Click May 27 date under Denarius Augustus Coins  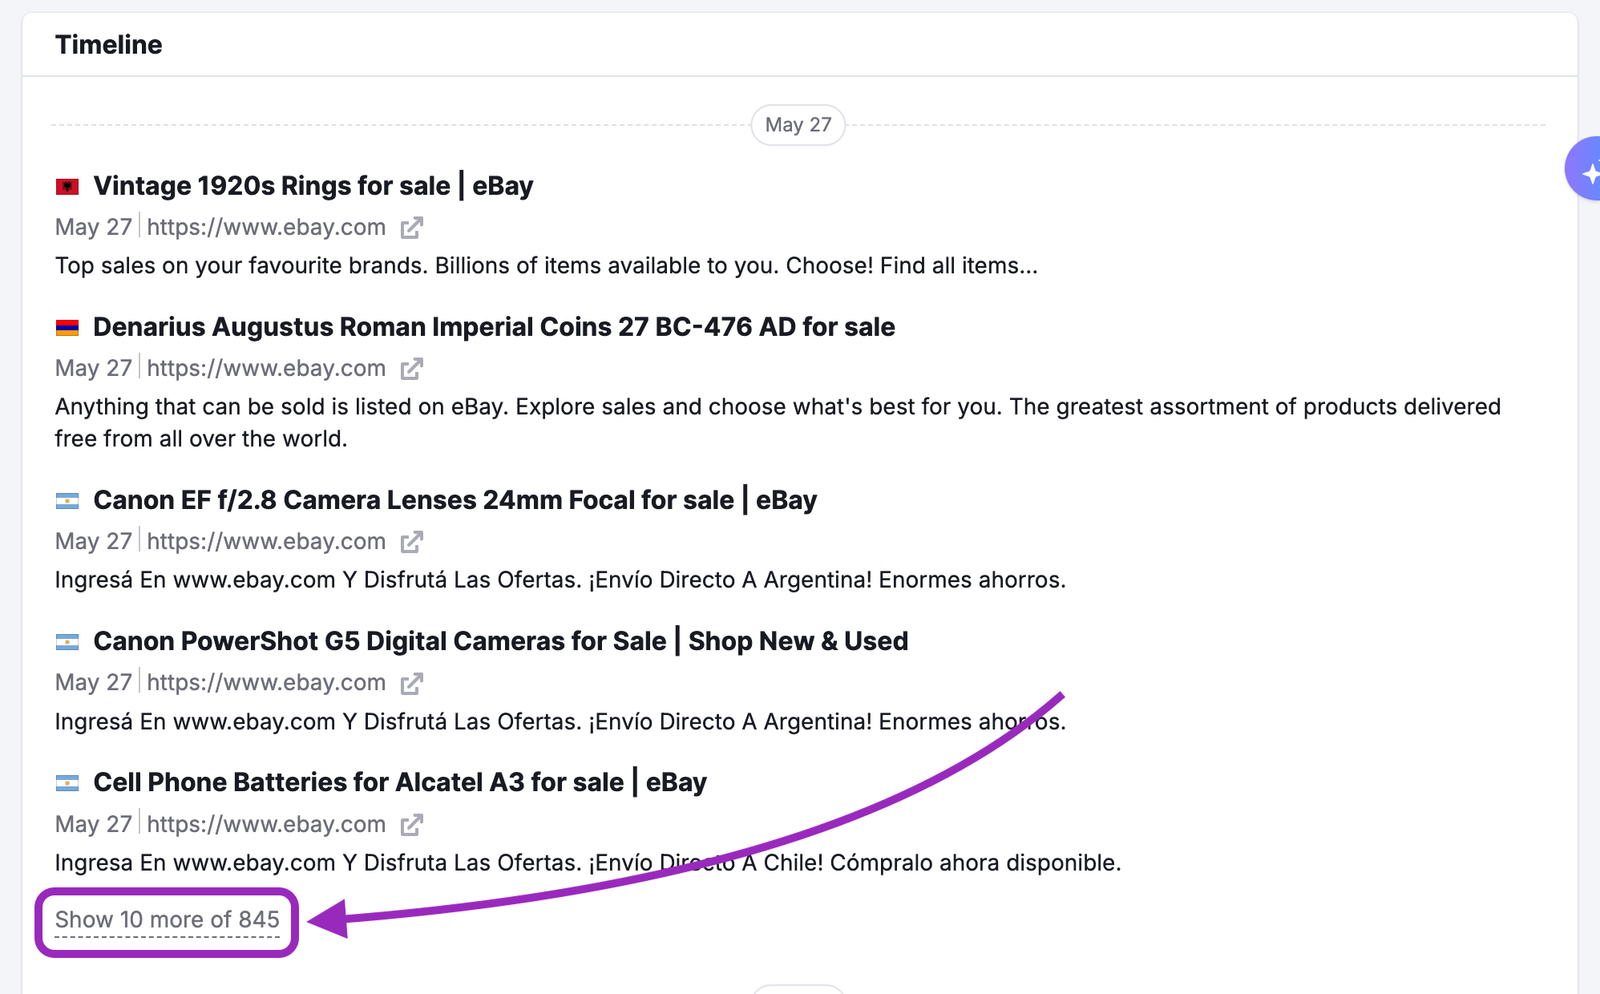click(x=93, y=369)
